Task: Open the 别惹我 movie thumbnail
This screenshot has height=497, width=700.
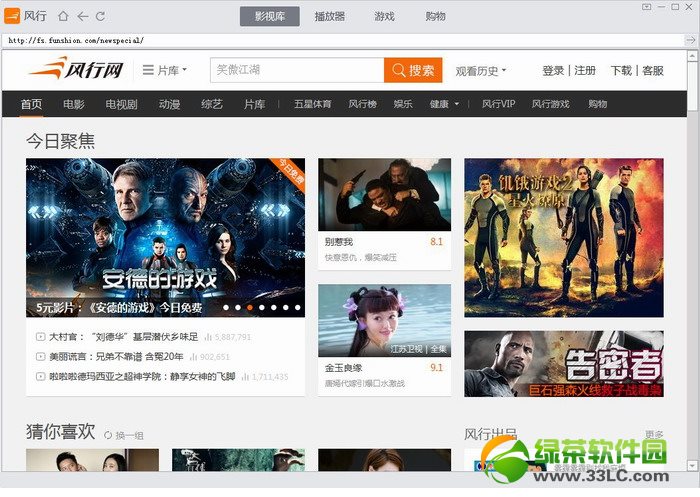Action: pyautogui.click(x=384, y=195)
